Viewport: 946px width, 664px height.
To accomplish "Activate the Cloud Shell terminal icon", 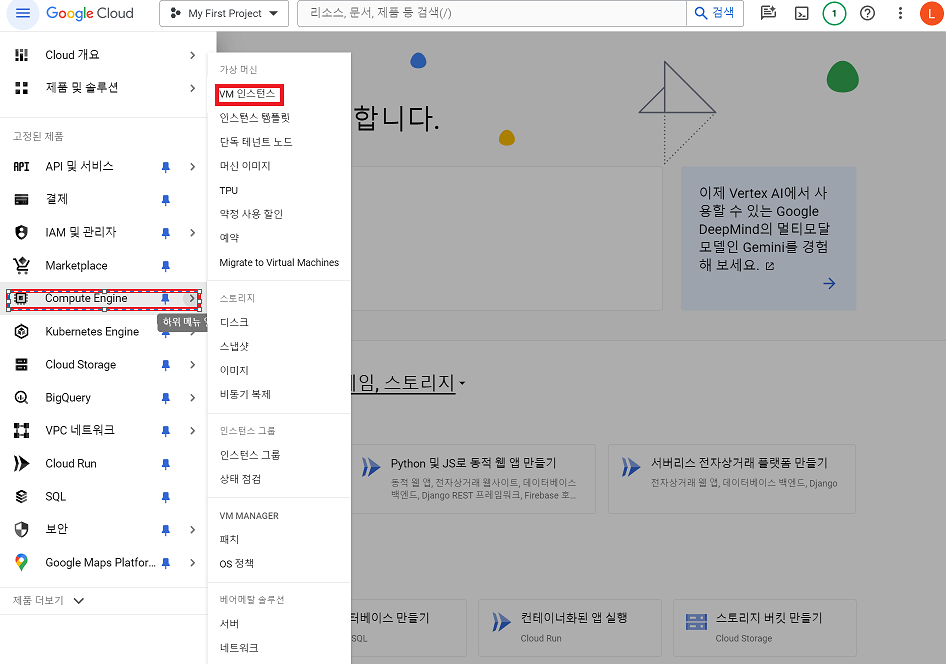I will (801, 13).
